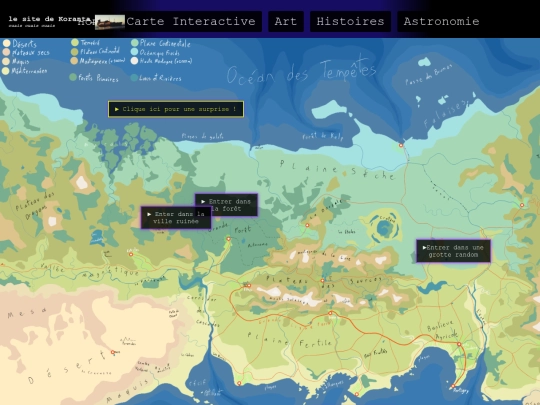Image resolution: width=540 pixels, height=405 pixels.
Task: Go to the Art page
Action: tap(286, 21)
